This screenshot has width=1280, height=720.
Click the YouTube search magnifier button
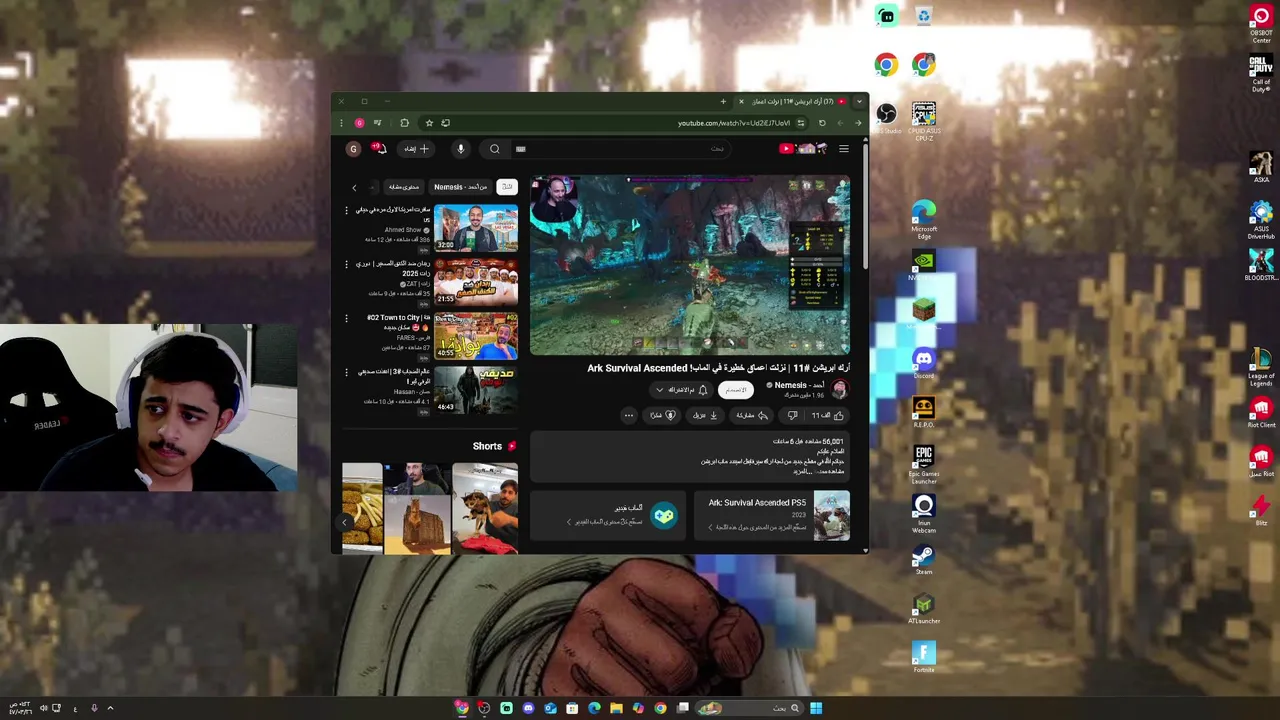coord(495,149)
